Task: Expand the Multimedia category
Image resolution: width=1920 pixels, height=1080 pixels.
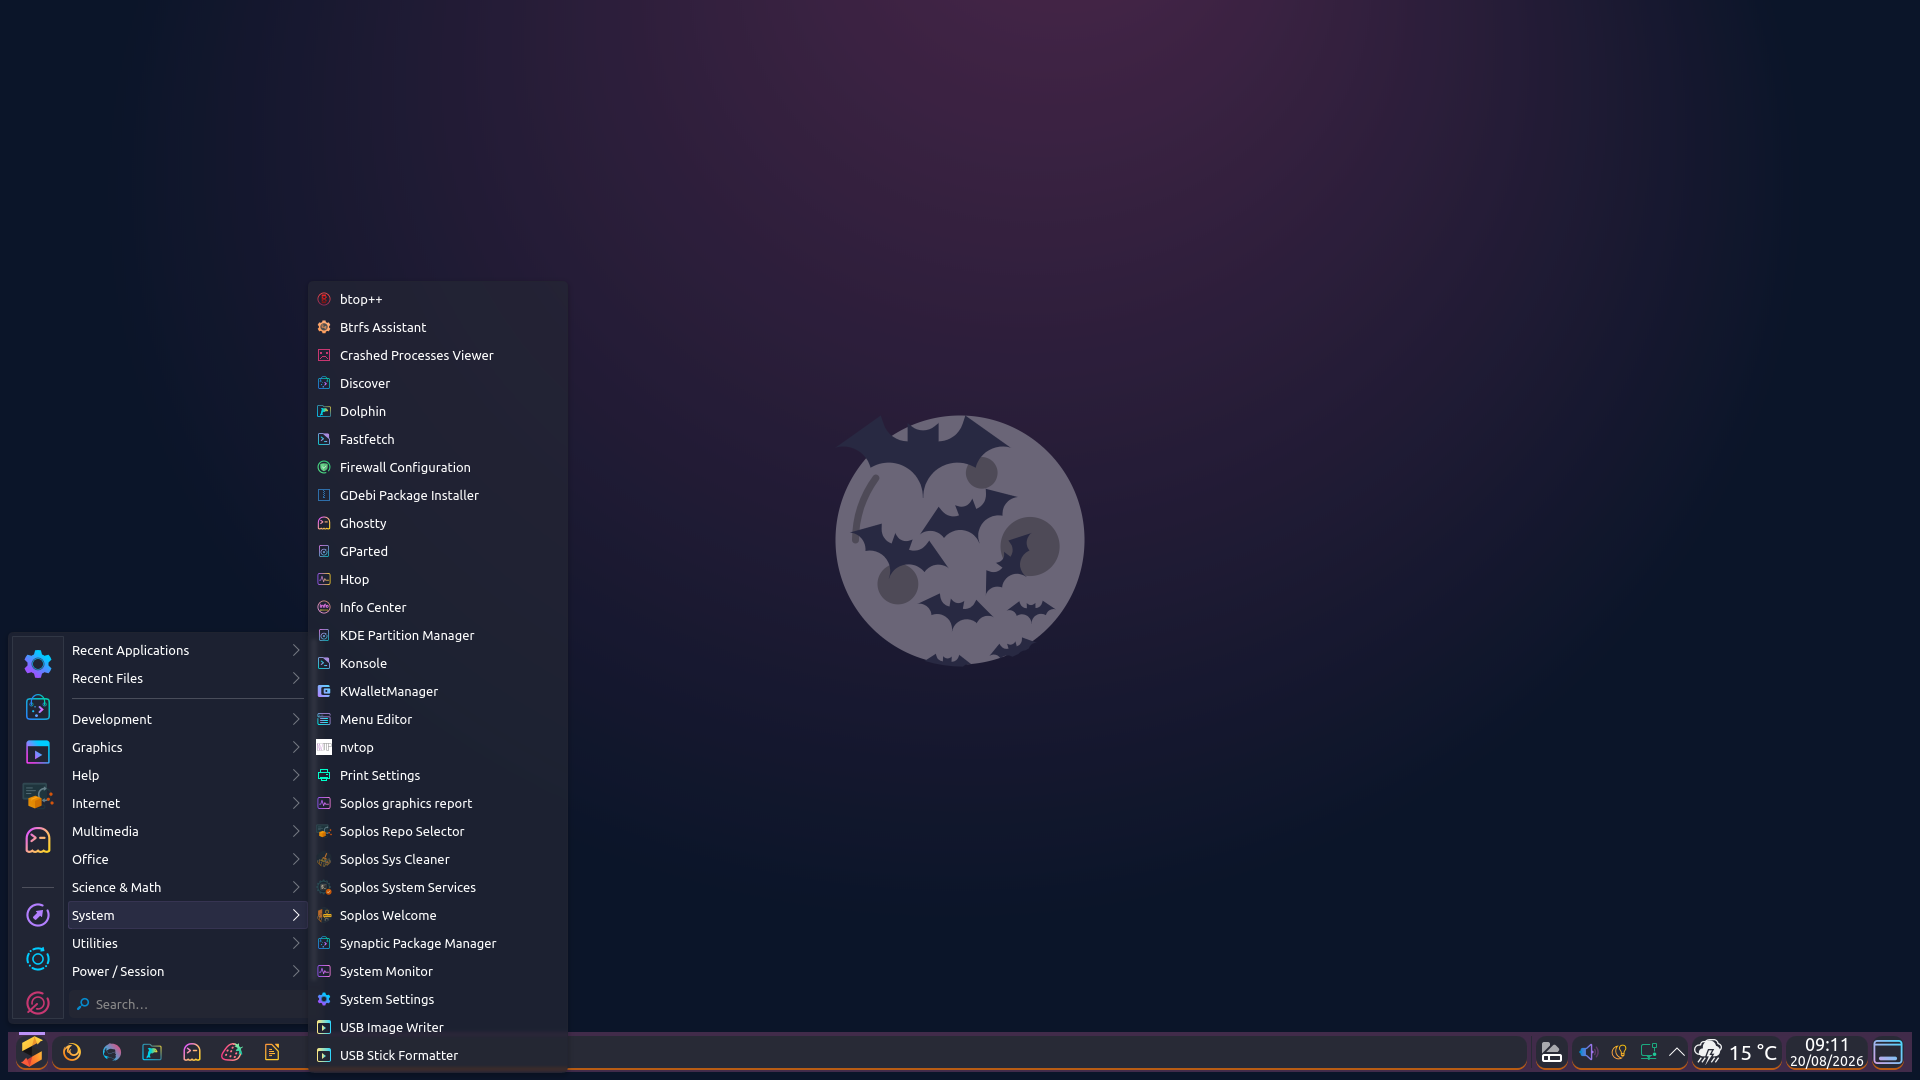Action: (186, 831)
